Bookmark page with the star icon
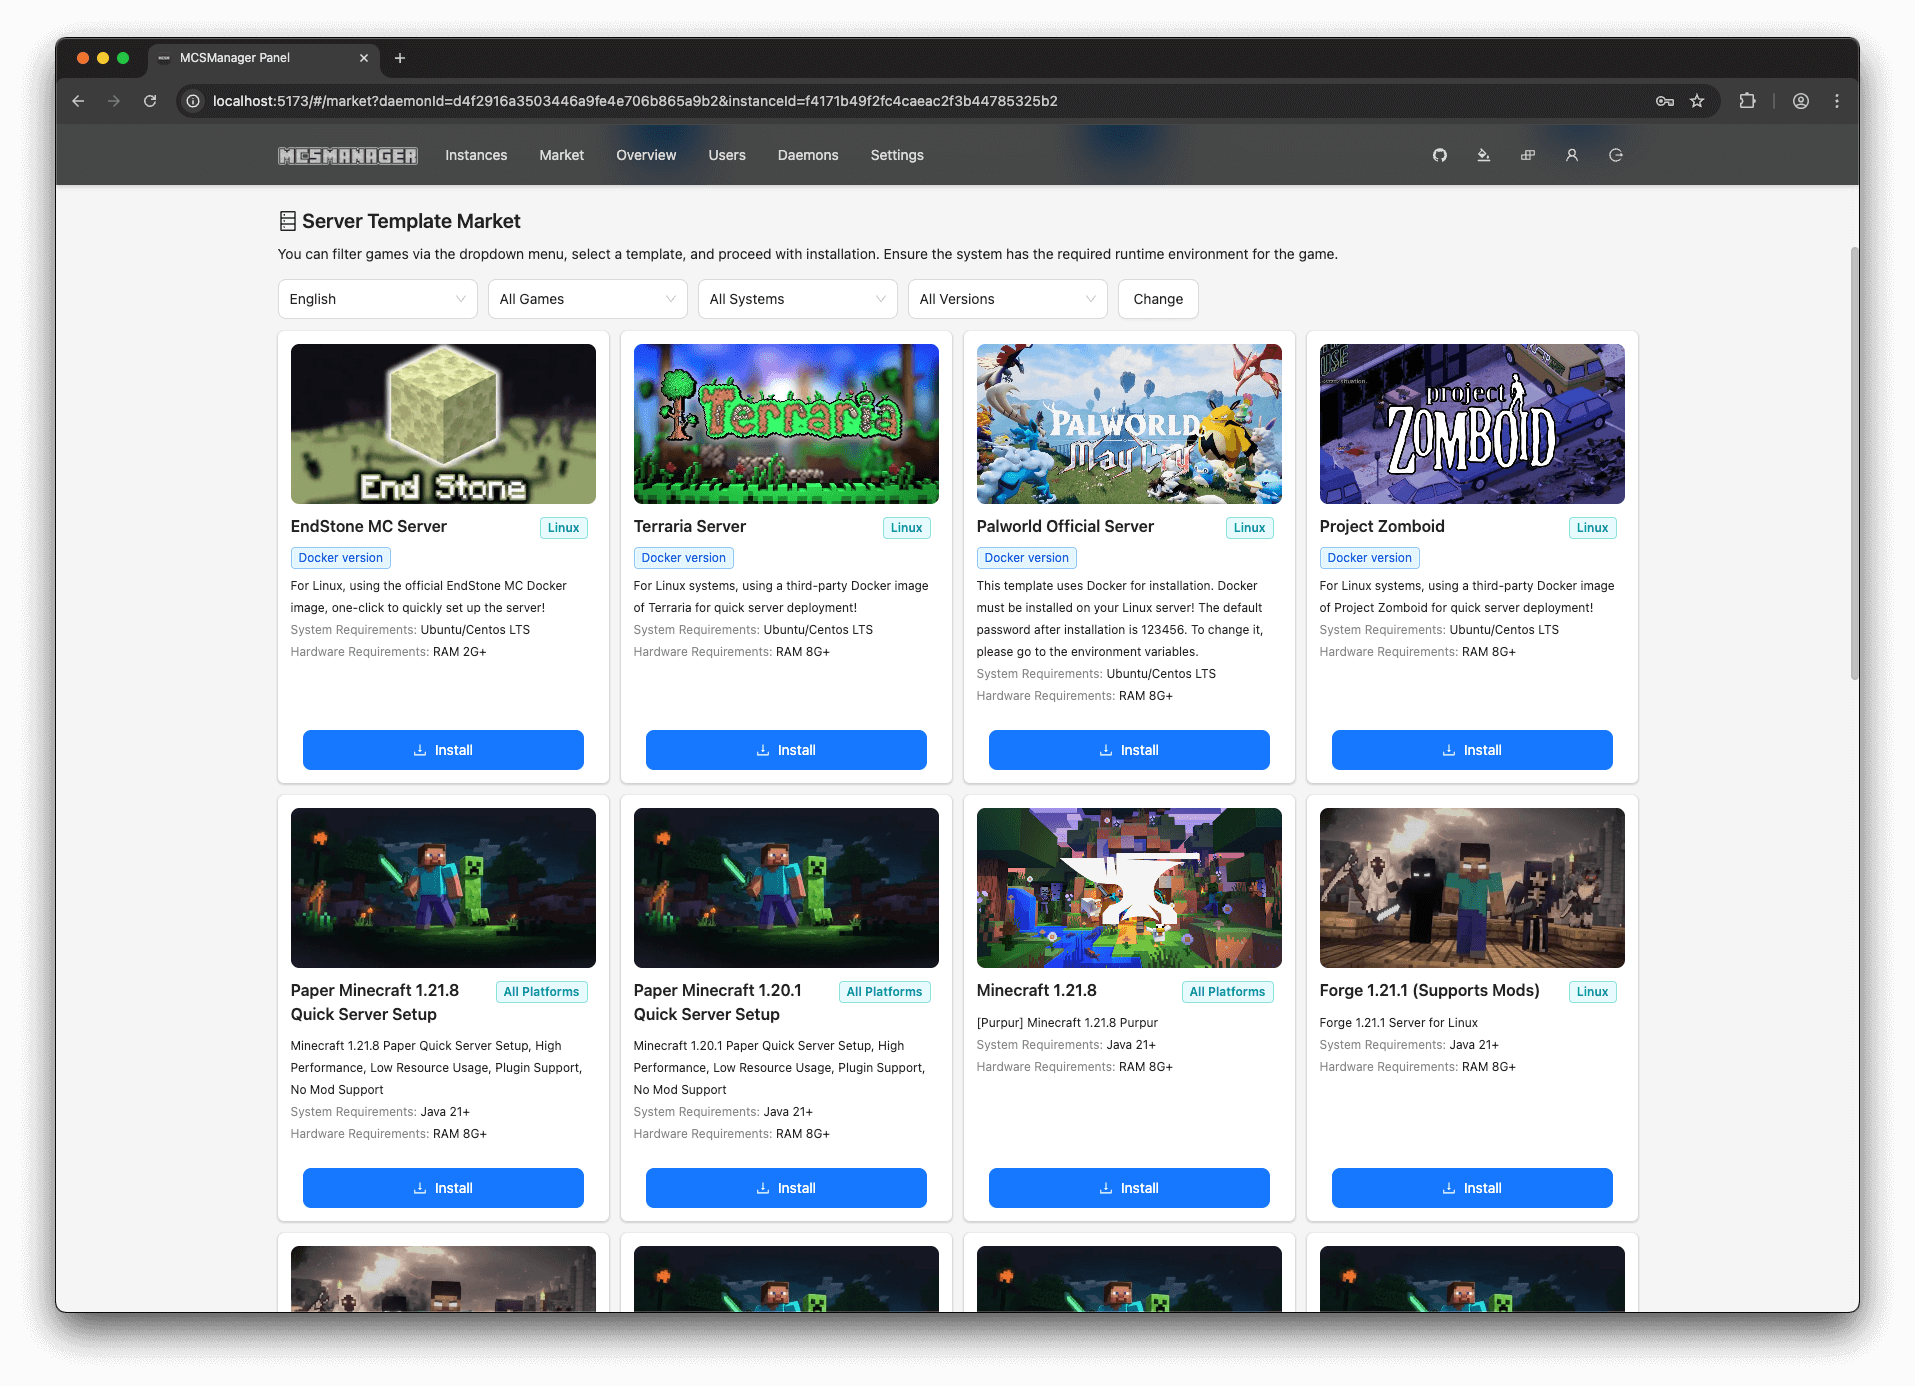The image size is (1915, 1386). [1697, 101]
